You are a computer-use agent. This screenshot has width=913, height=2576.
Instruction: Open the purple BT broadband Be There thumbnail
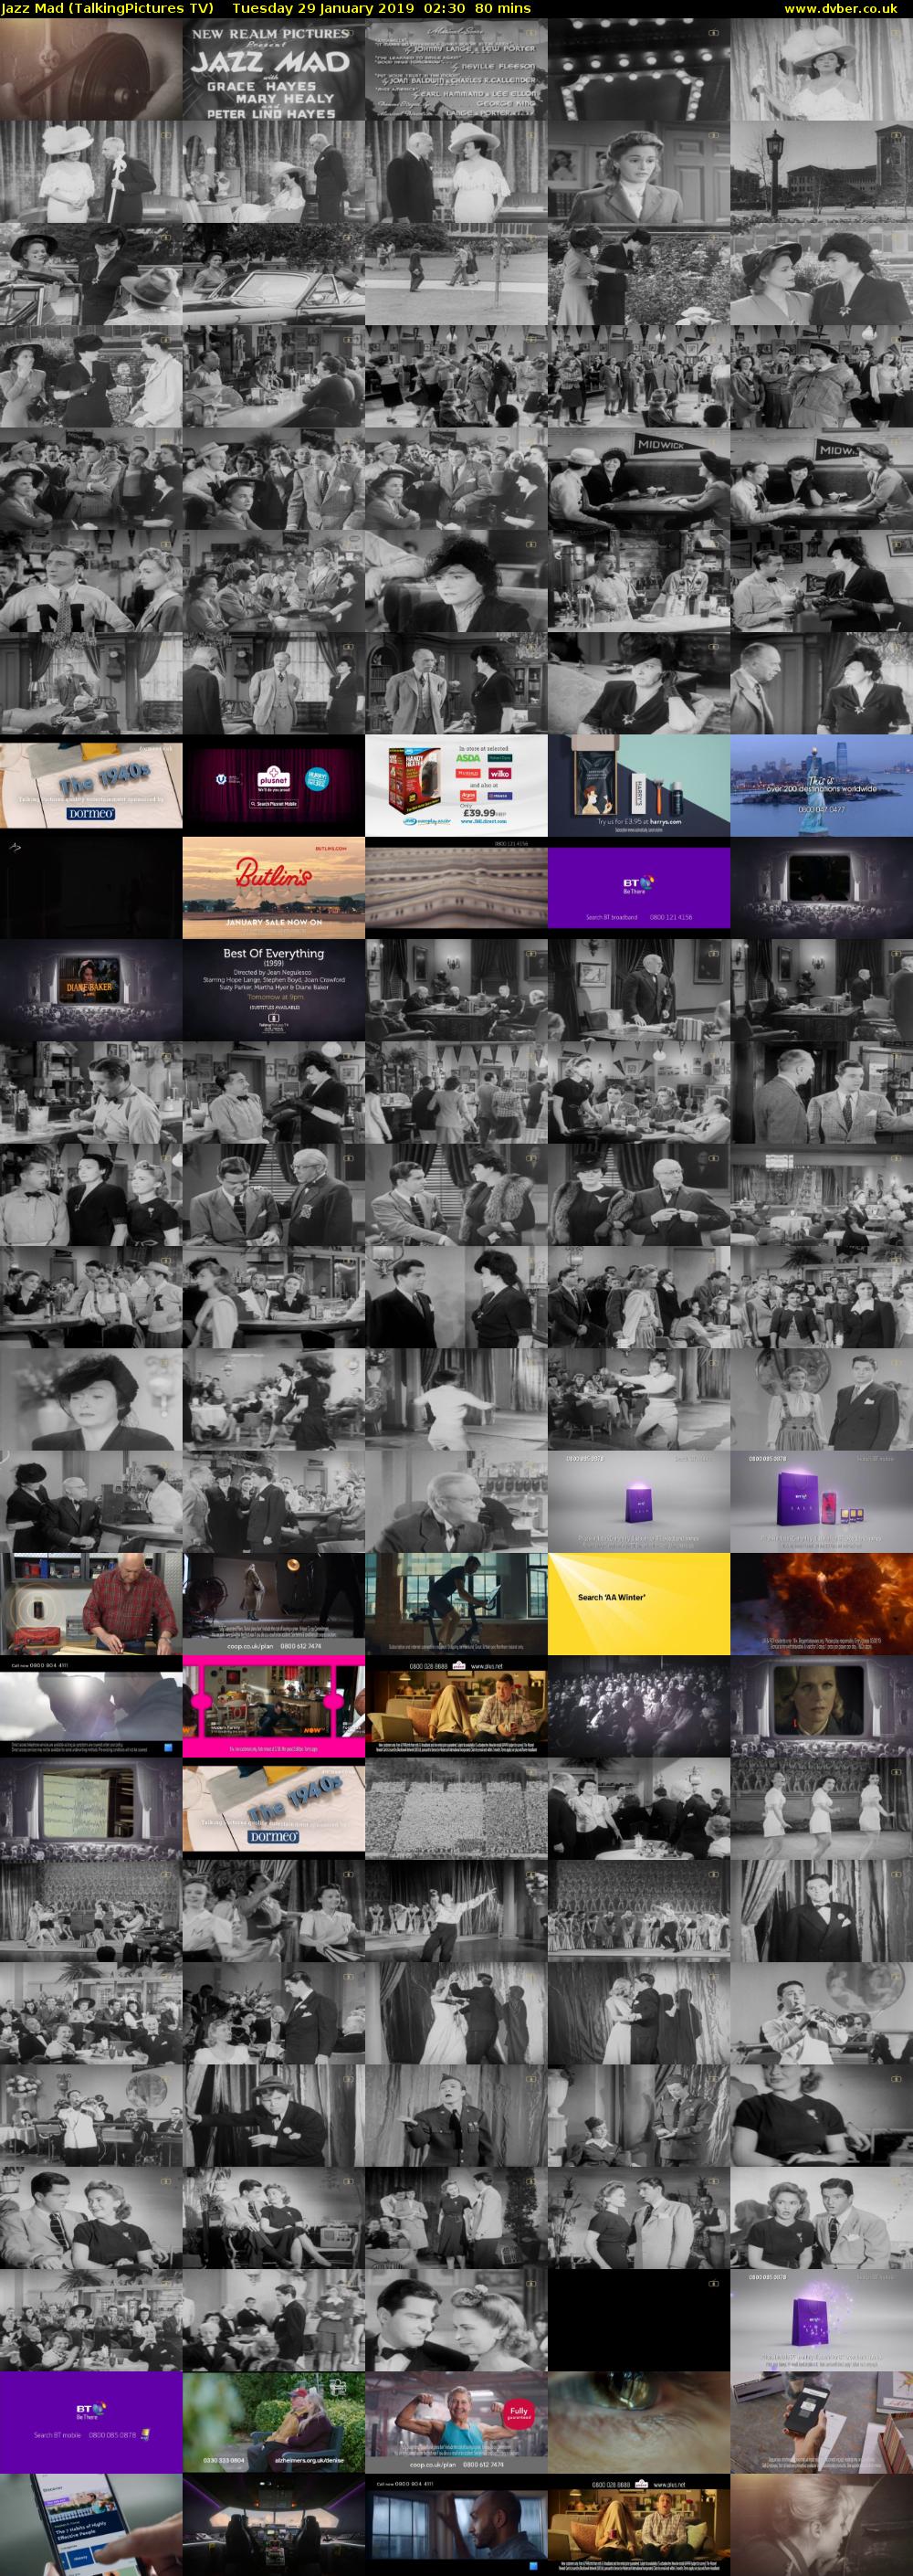[x=639, y=888]
